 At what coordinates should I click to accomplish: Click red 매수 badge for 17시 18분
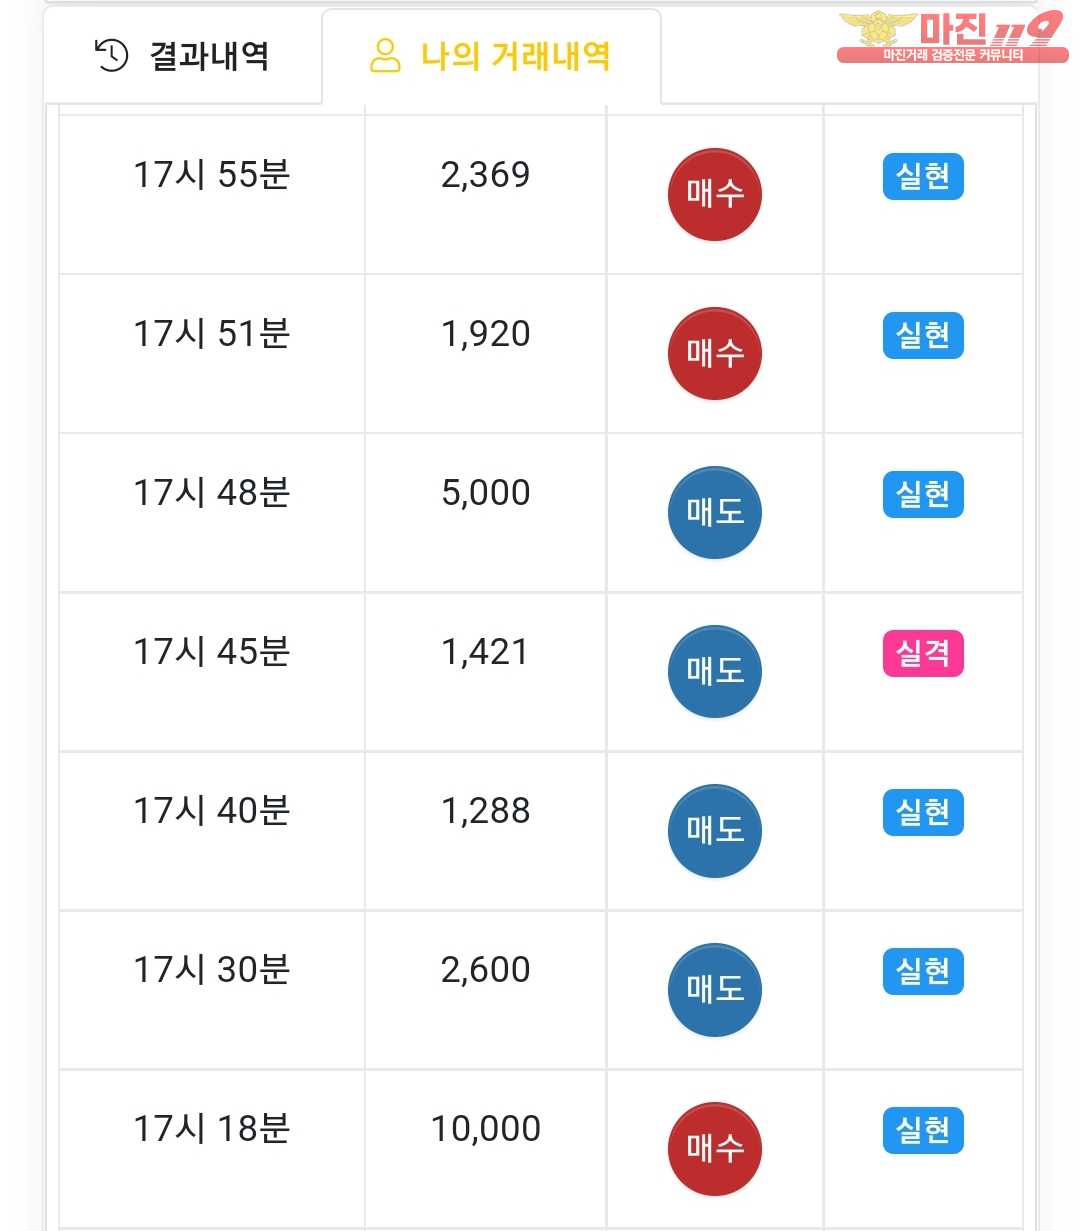(714, 1148)
